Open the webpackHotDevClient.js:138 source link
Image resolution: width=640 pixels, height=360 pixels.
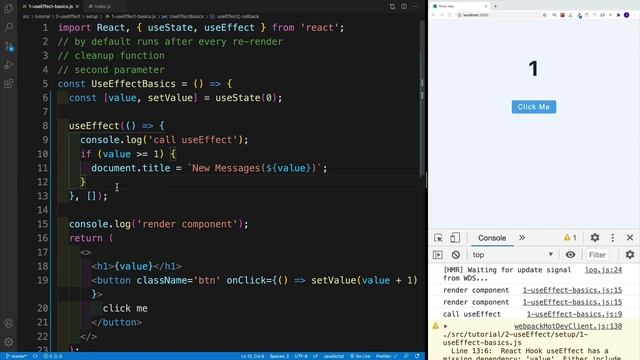click(x=568, y=326)
